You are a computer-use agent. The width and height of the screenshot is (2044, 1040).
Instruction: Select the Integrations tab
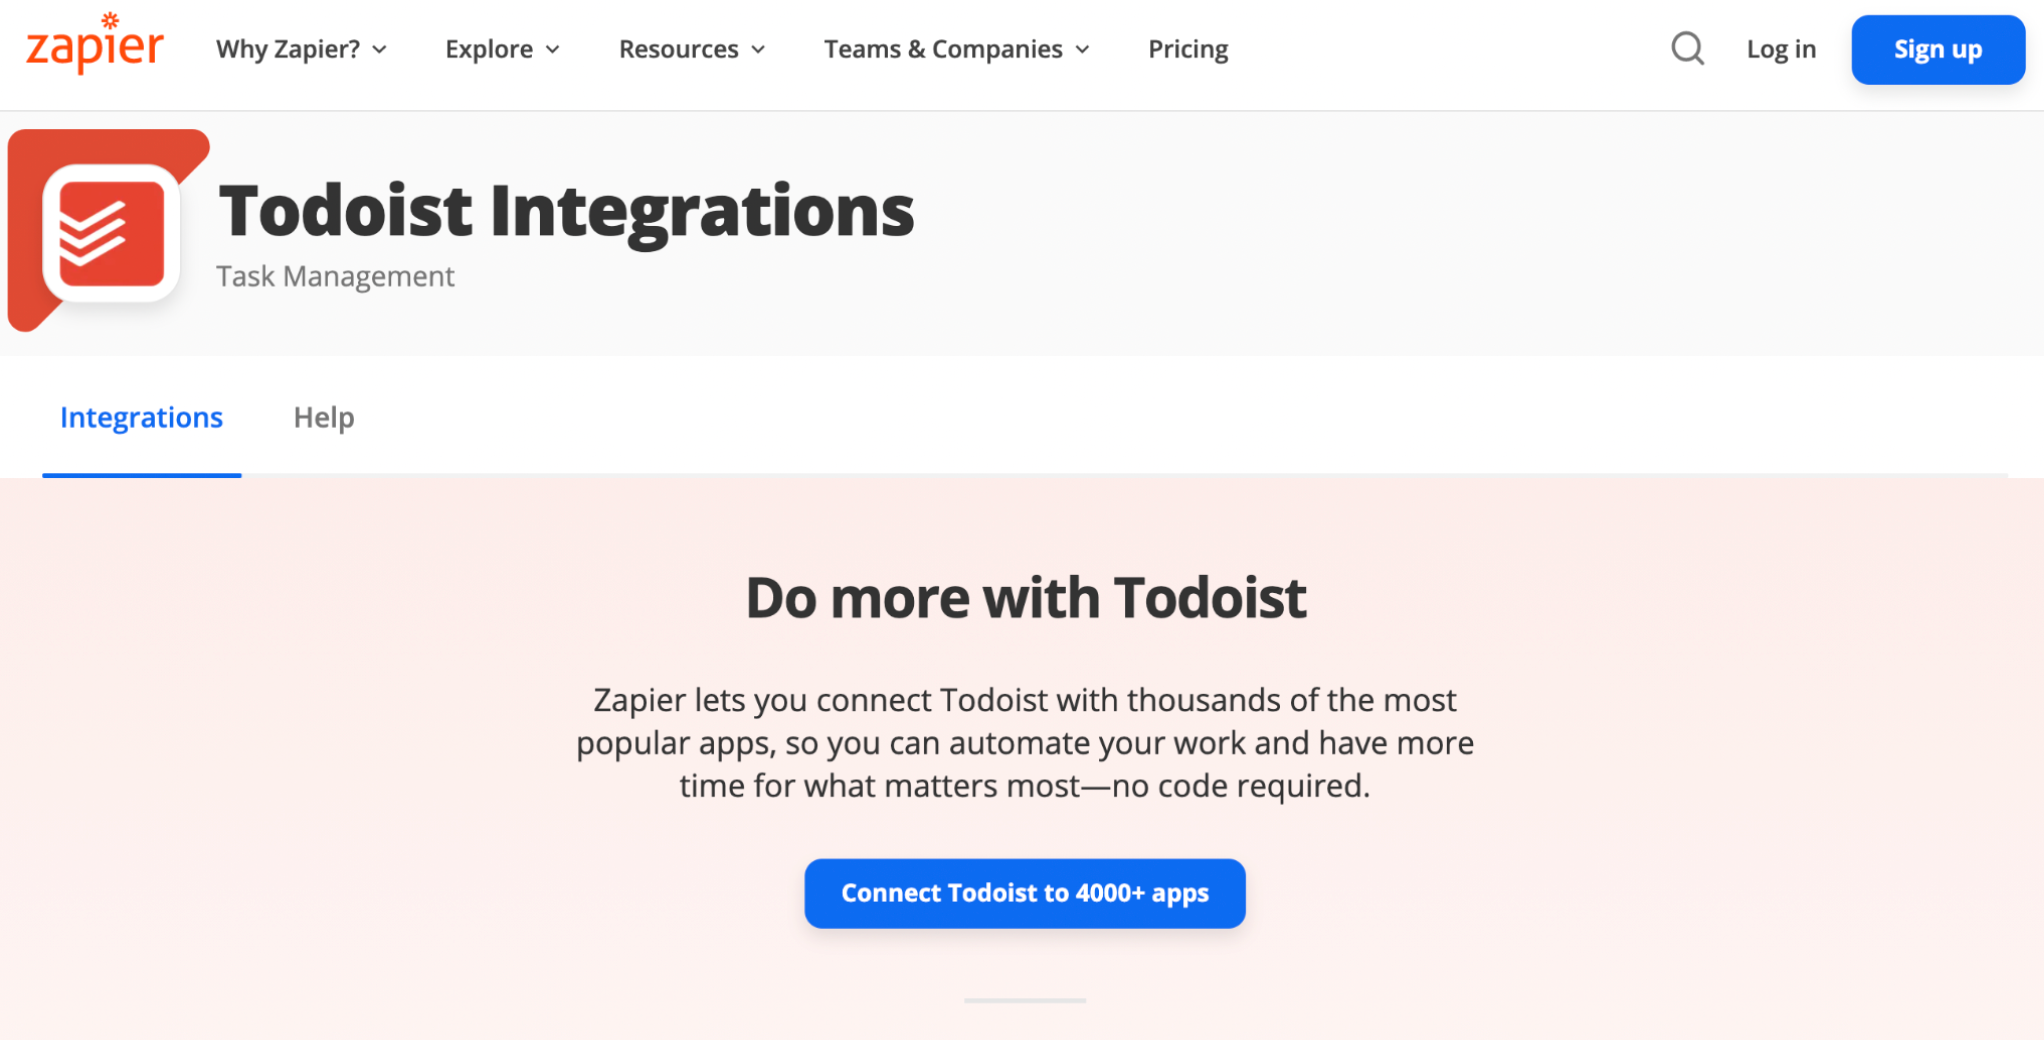(141, 417)
